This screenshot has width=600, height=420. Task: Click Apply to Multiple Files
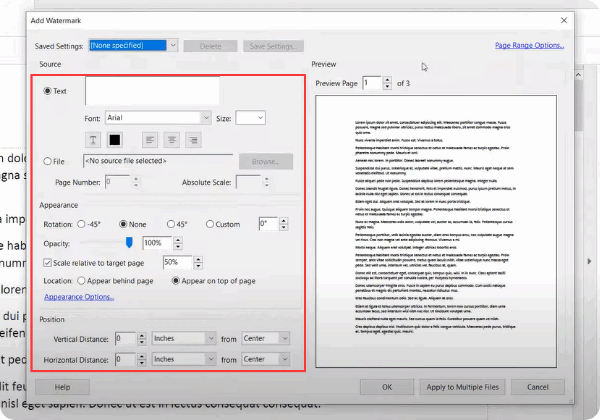point(463,387)
